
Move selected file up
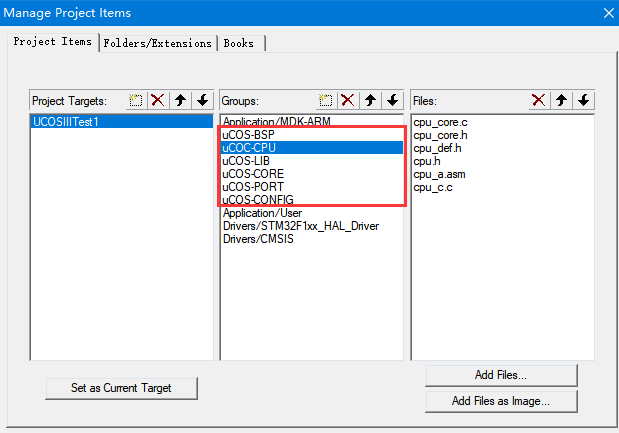point(561,100)
